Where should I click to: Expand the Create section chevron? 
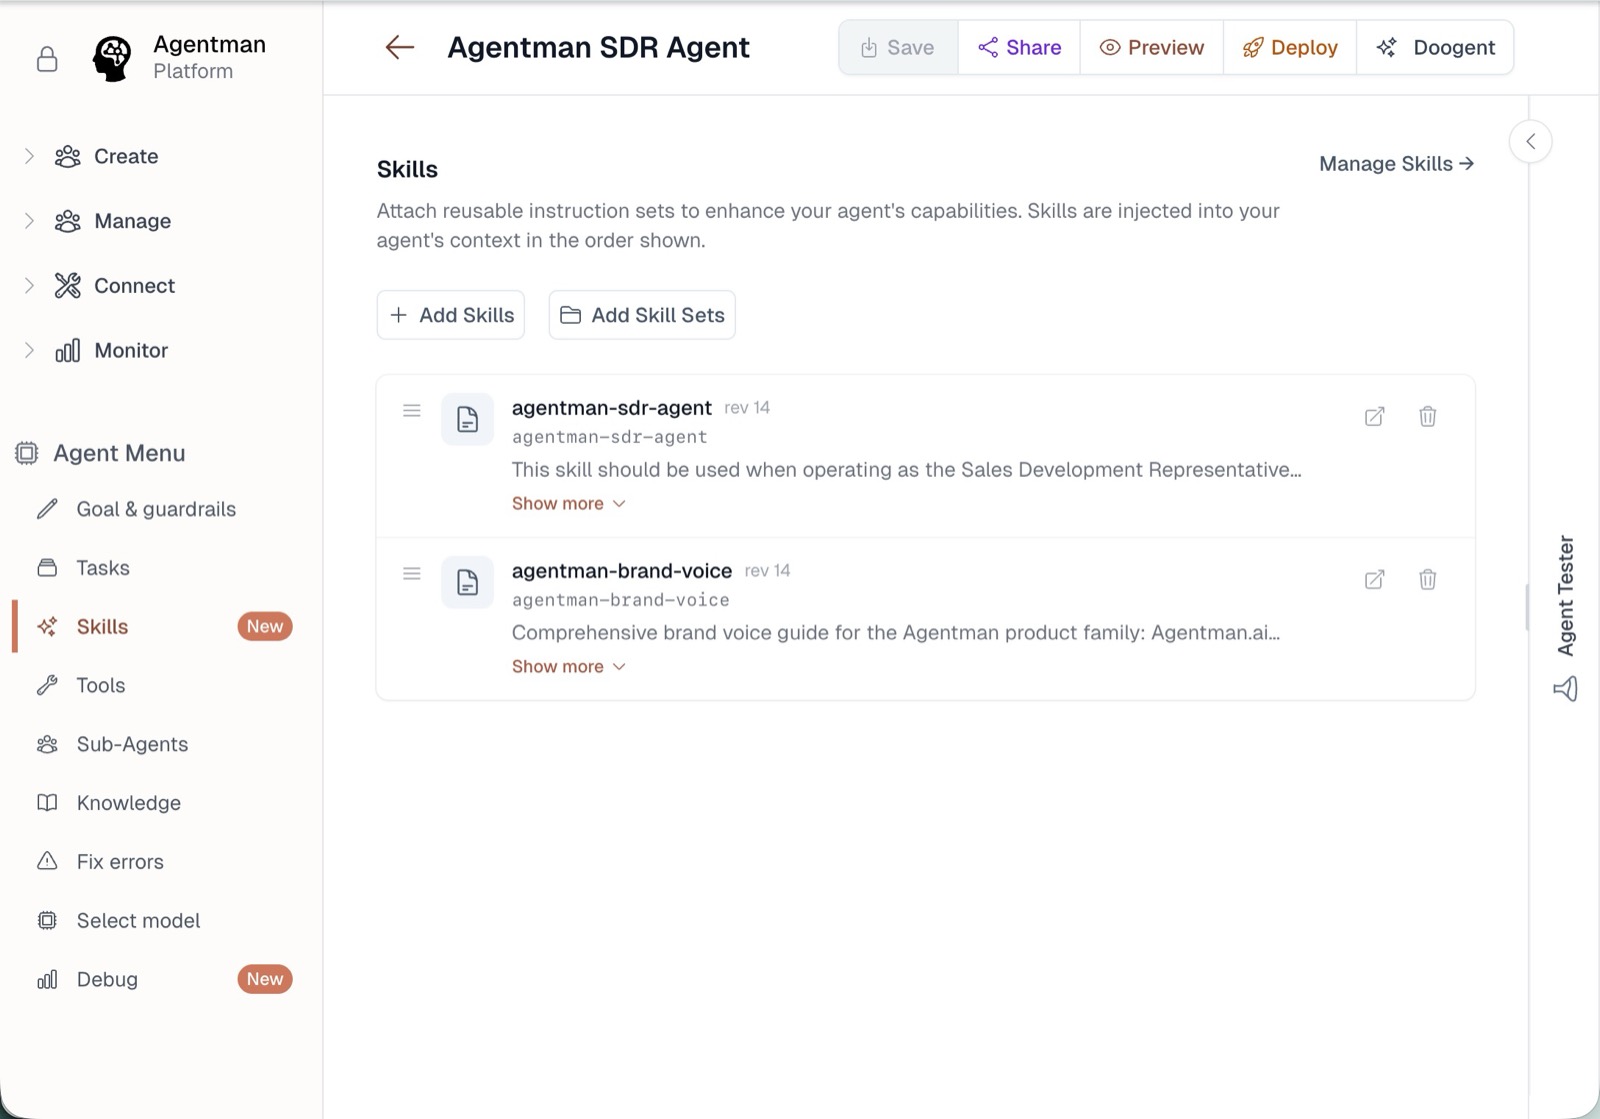[x=29, y=156]
